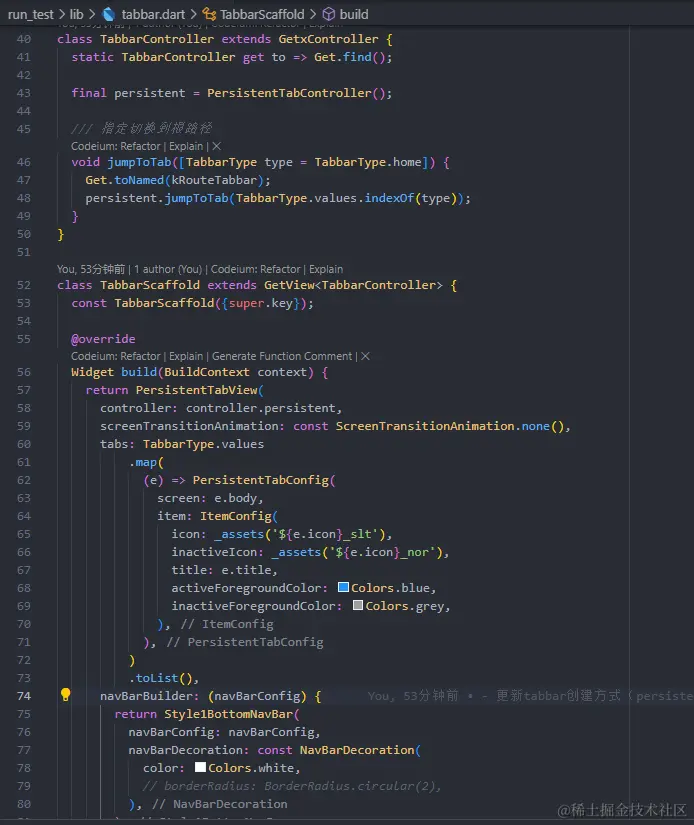694x825 pixels.
Task: Click the Dart file icon in breadcrumb
Action: pos(109,14)
